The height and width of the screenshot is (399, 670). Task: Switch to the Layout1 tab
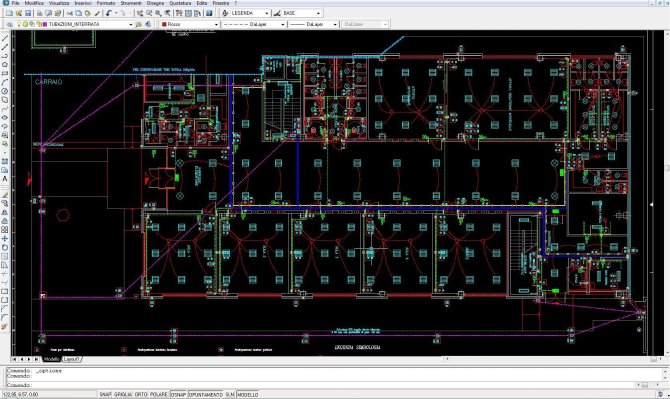[71, 360]
